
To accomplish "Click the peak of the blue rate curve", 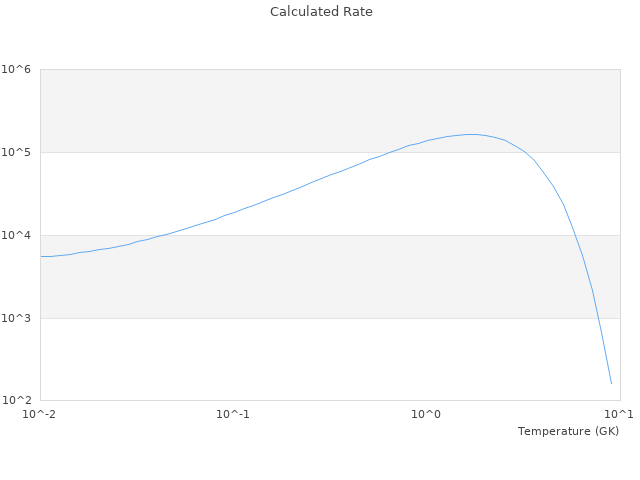I will pyautogui.click(x=473, y=134).
